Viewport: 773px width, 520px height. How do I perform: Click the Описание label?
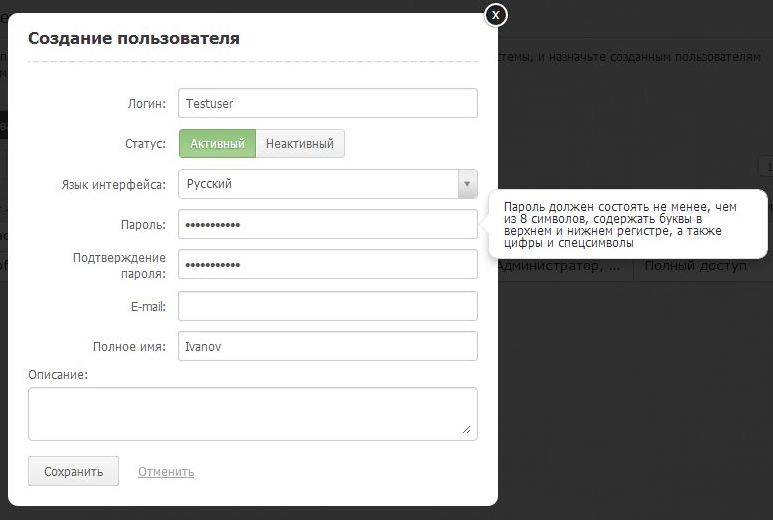(58, 375)
